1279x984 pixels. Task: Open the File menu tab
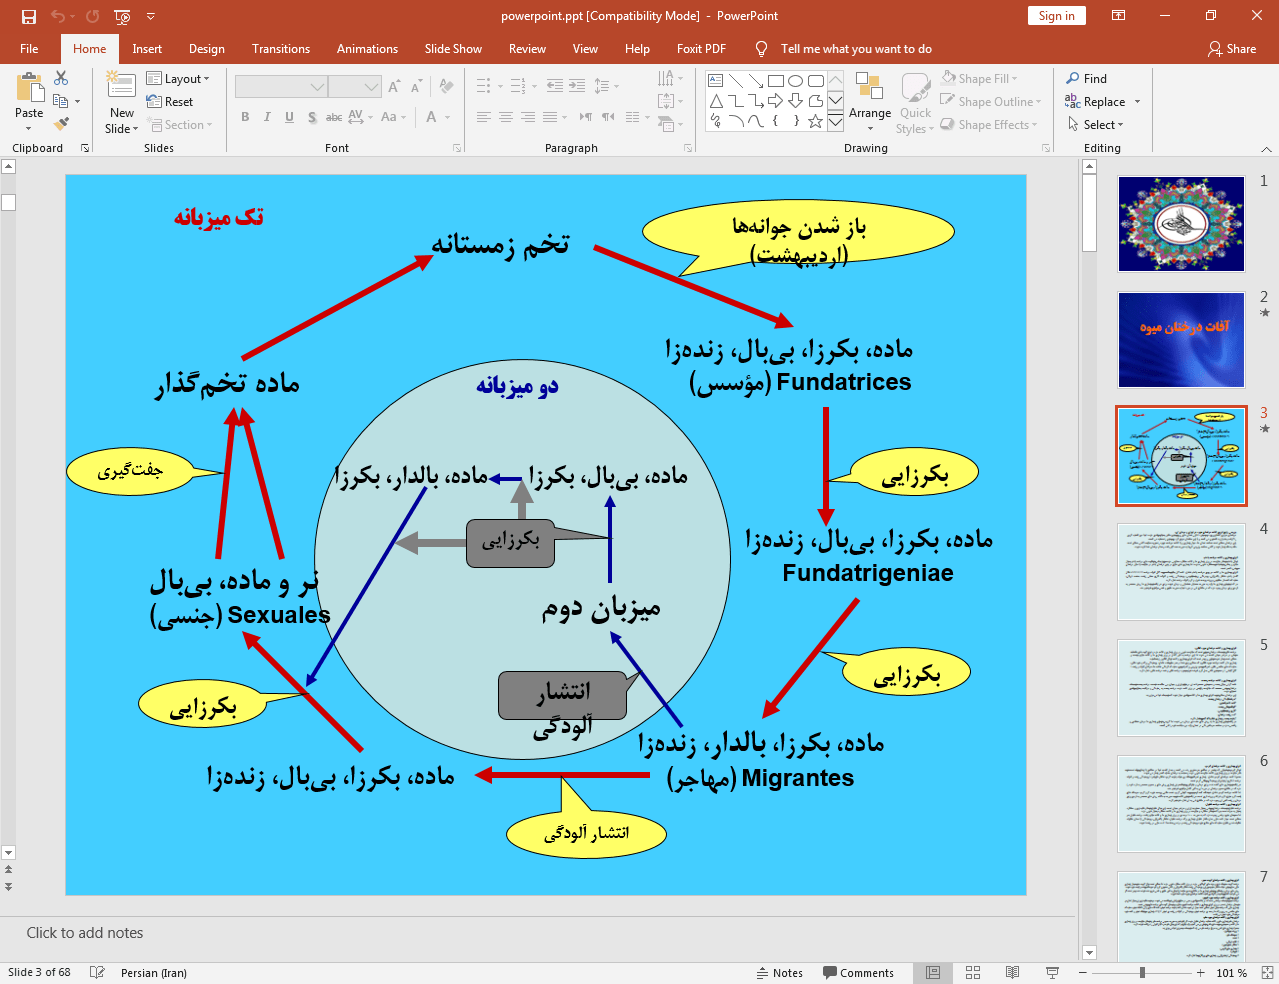(x=29, y=48)
